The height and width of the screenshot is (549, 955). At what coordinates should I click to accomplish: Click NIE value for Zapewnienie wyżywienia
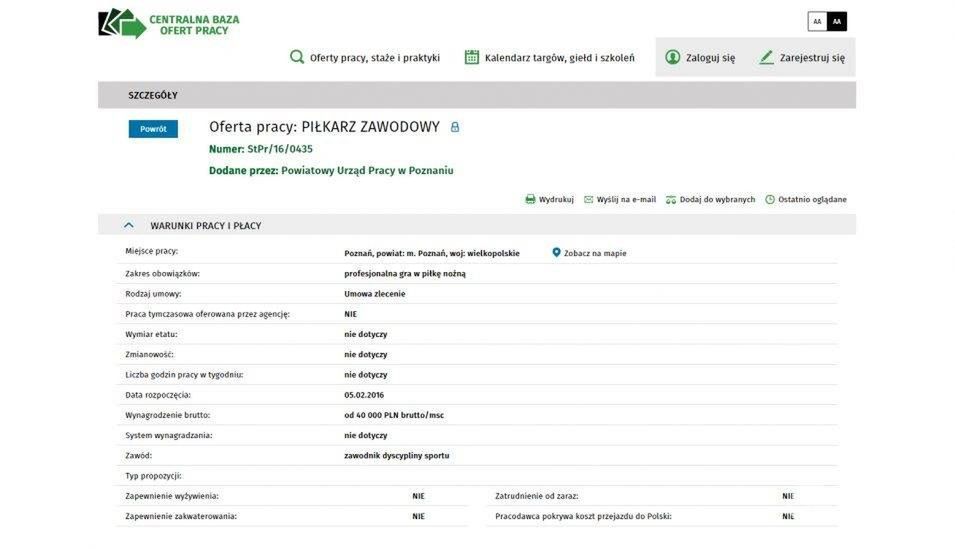(418, 496)
